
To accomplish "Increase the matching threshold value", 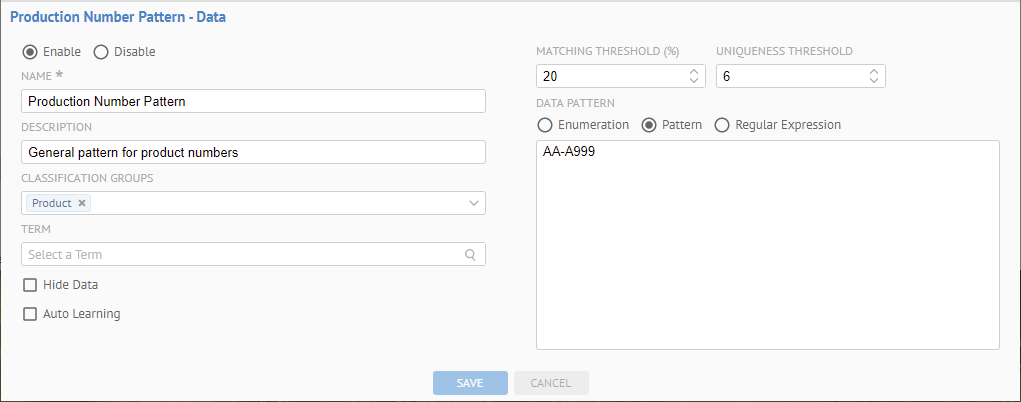I will [x=694, y=72].
